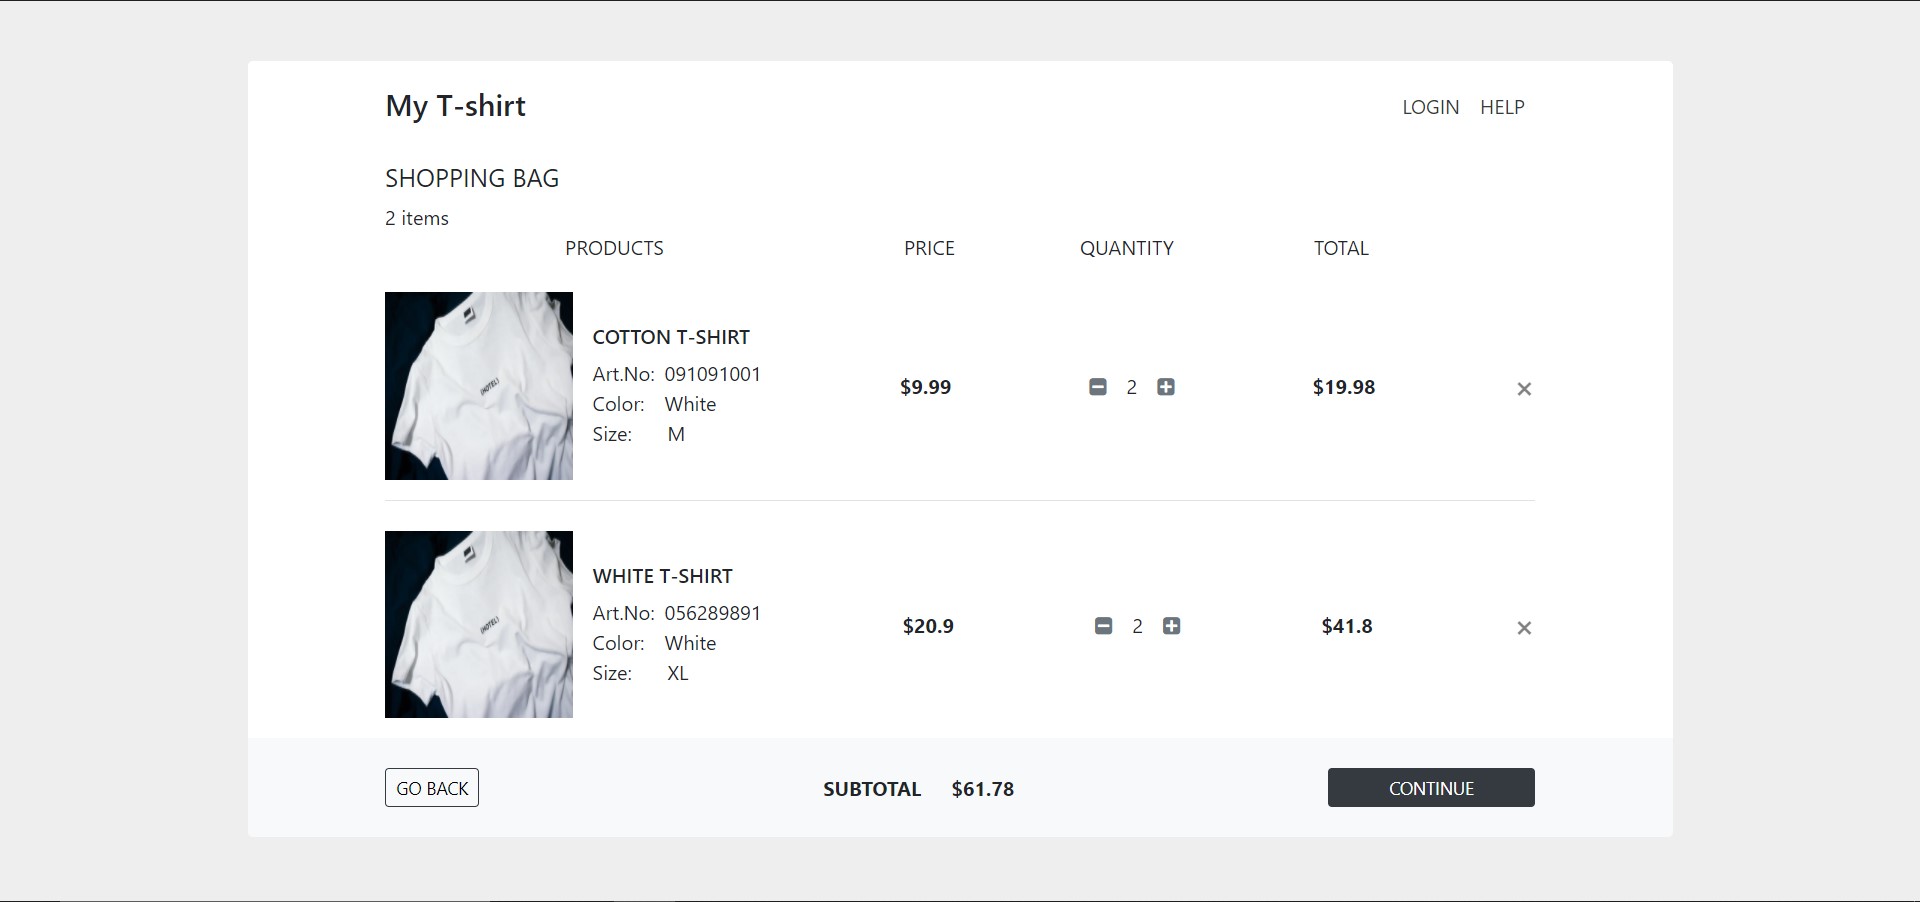Click the minus stepper for the XL shirt
Image resolution: width=1920 pixels, height=902 pixels.
click(1103, 626)
